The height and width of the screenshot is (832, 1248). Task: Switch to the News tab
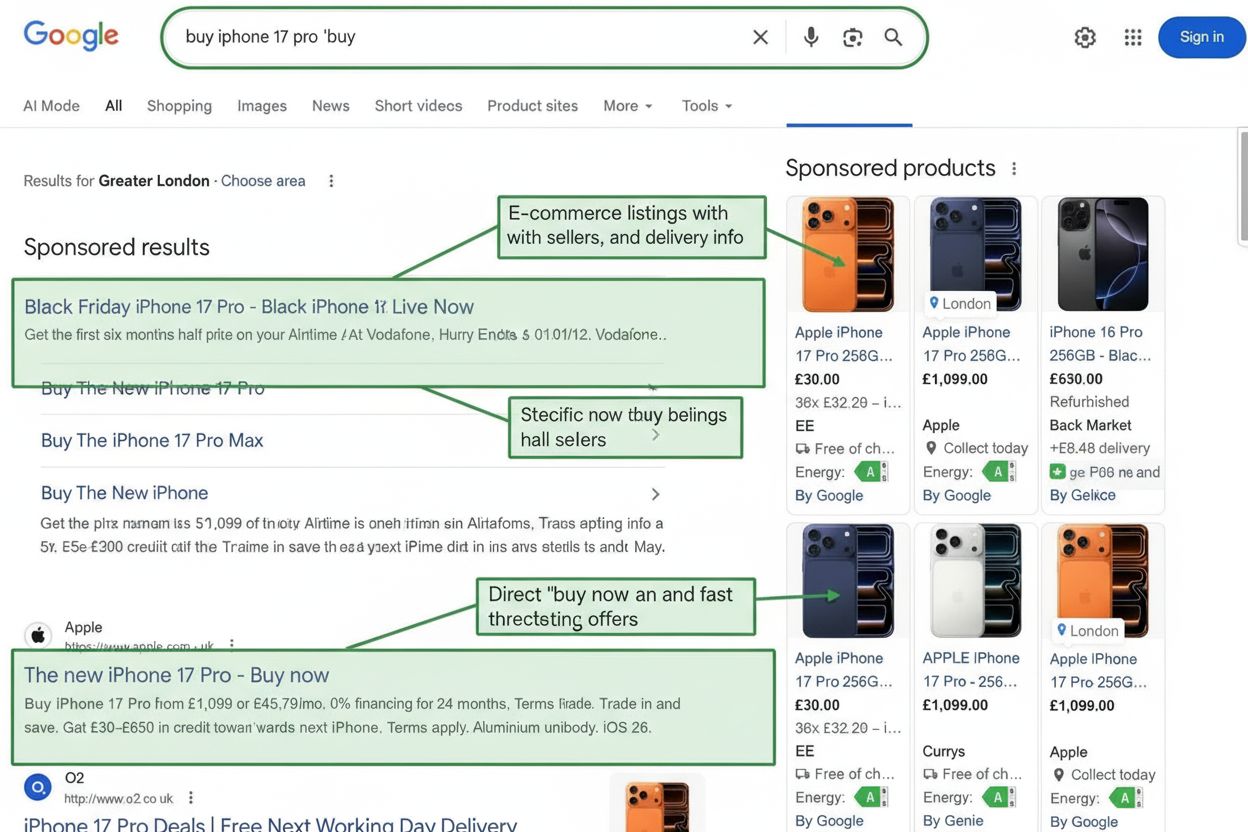click(x=330, y=105)
